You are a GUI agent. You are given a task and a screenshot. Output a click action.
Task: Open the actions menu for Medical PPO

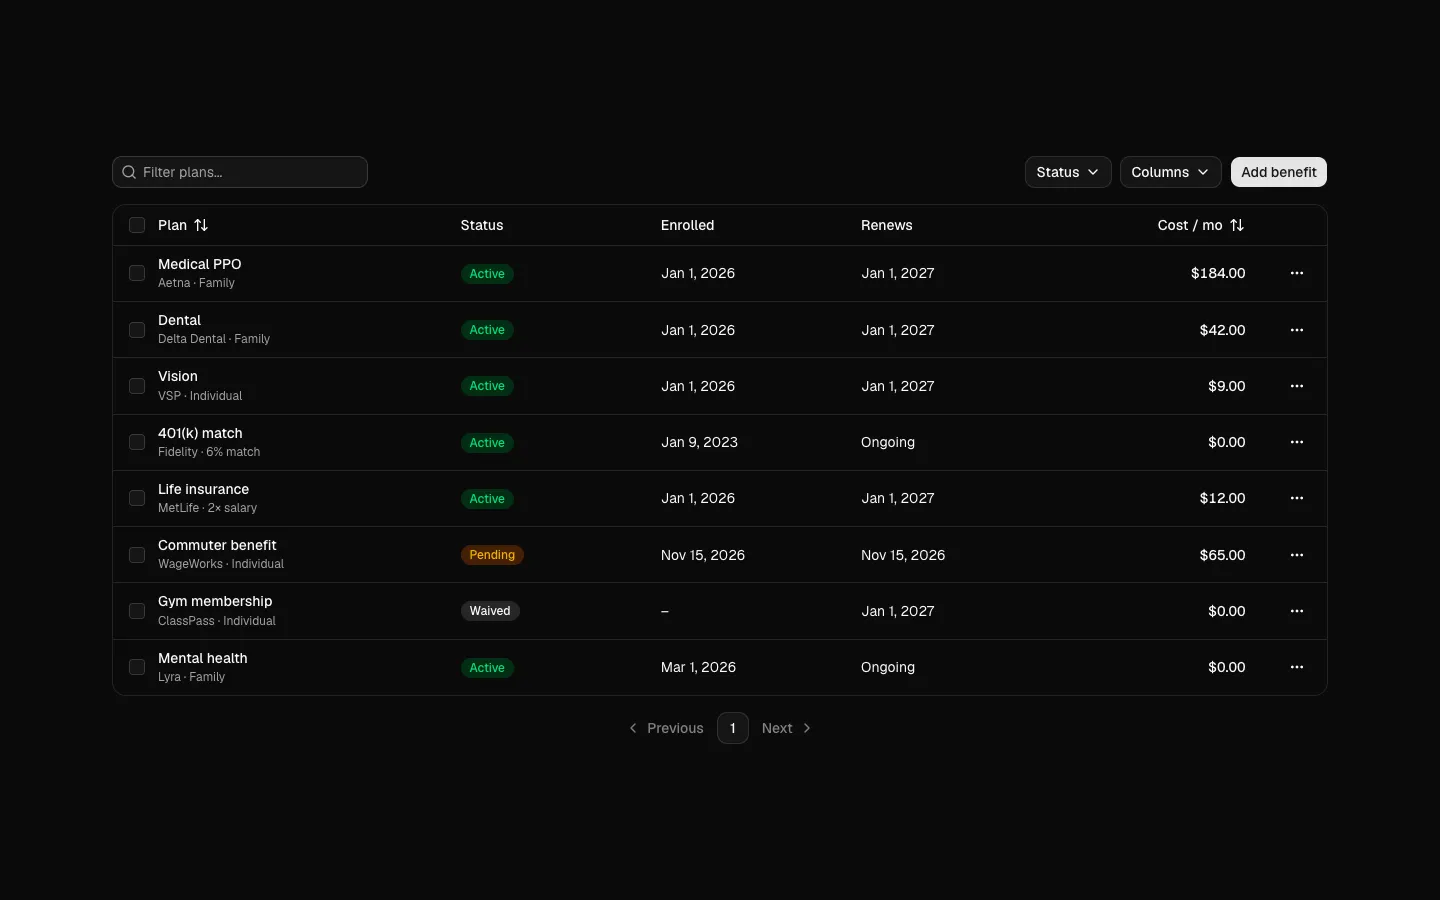point(1297,273)
